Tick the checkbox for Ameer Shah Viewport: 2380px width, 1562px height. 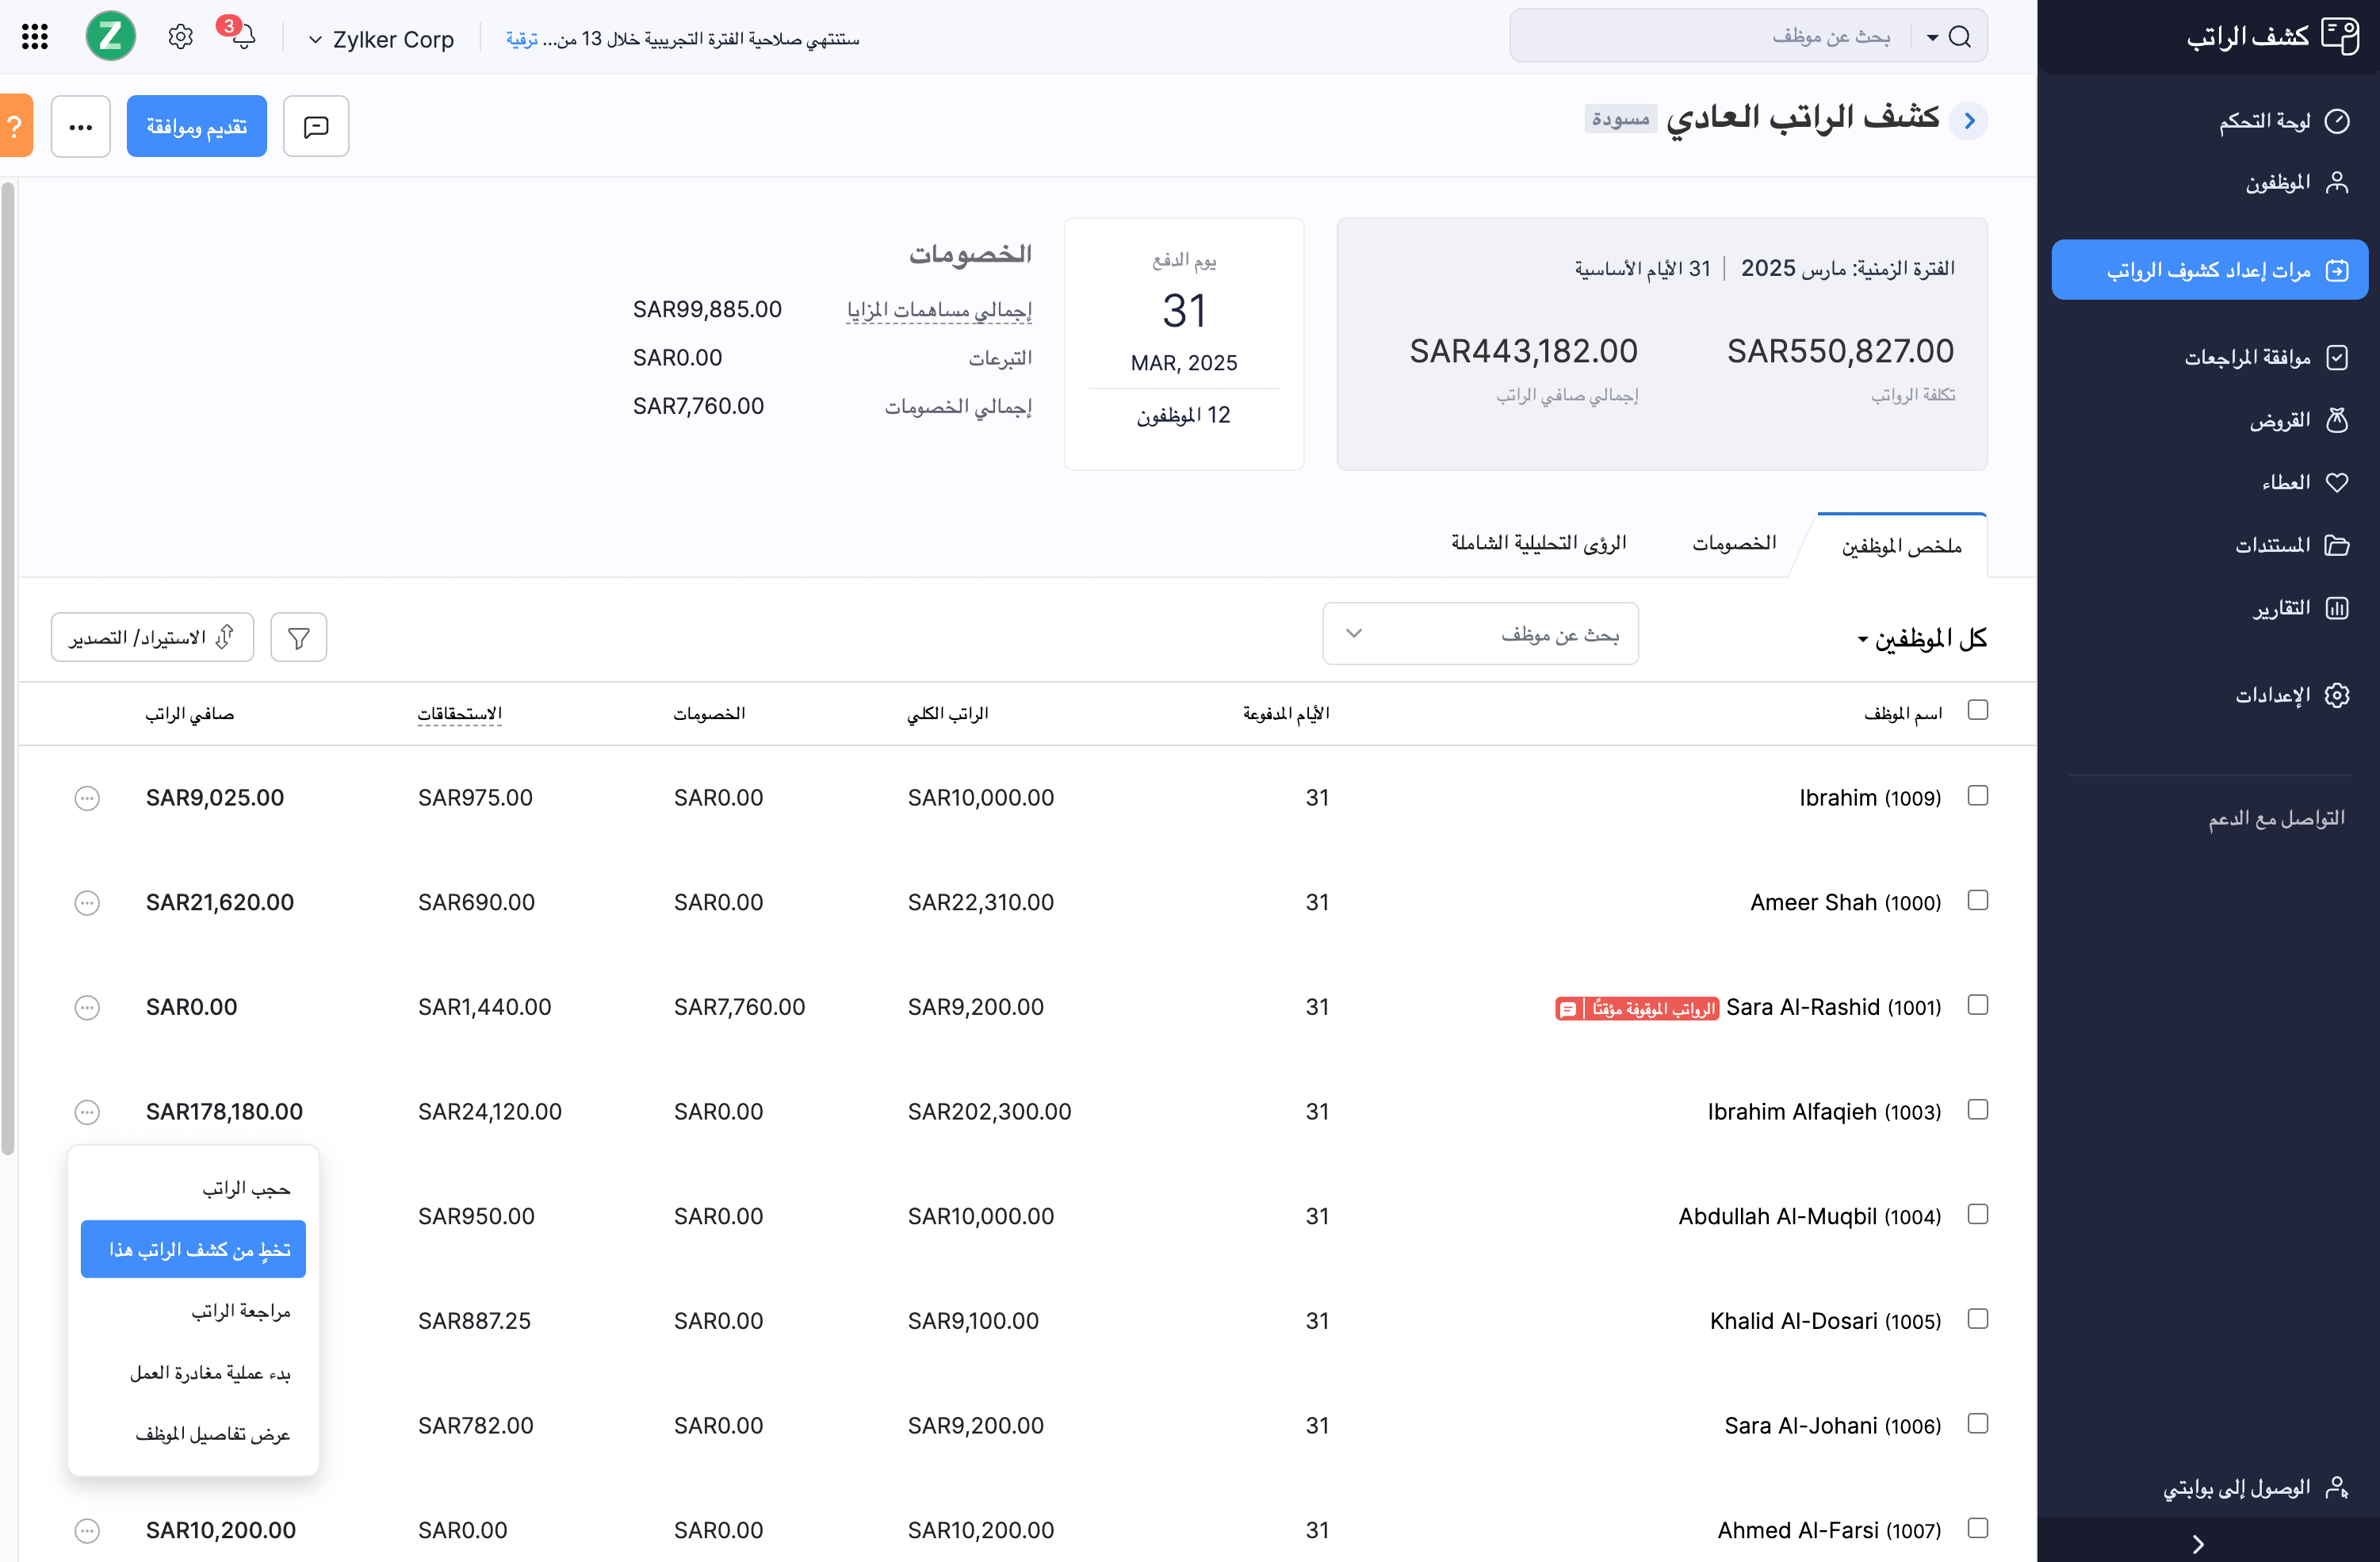pos(1977,901)
